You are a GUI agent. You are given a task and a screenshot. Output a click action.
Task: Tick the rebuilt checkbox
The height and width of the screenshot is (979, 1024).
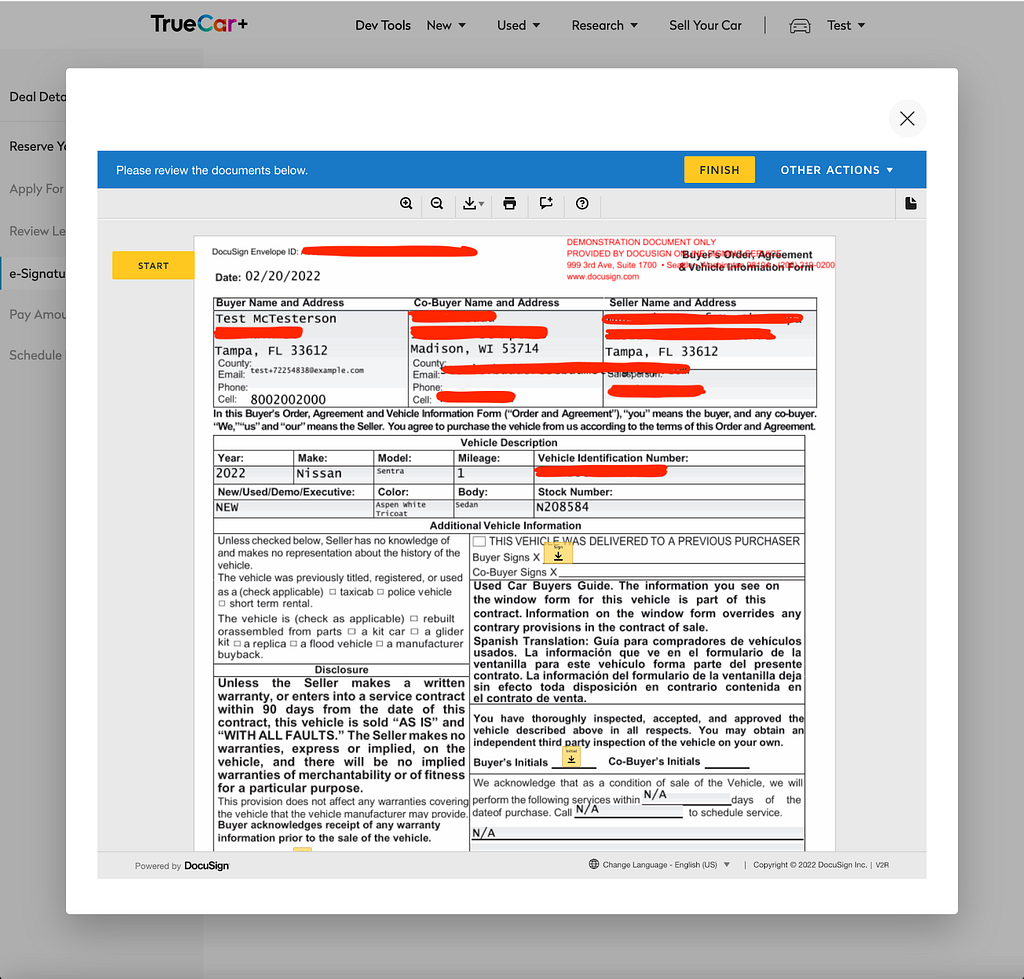pos(414,618)
